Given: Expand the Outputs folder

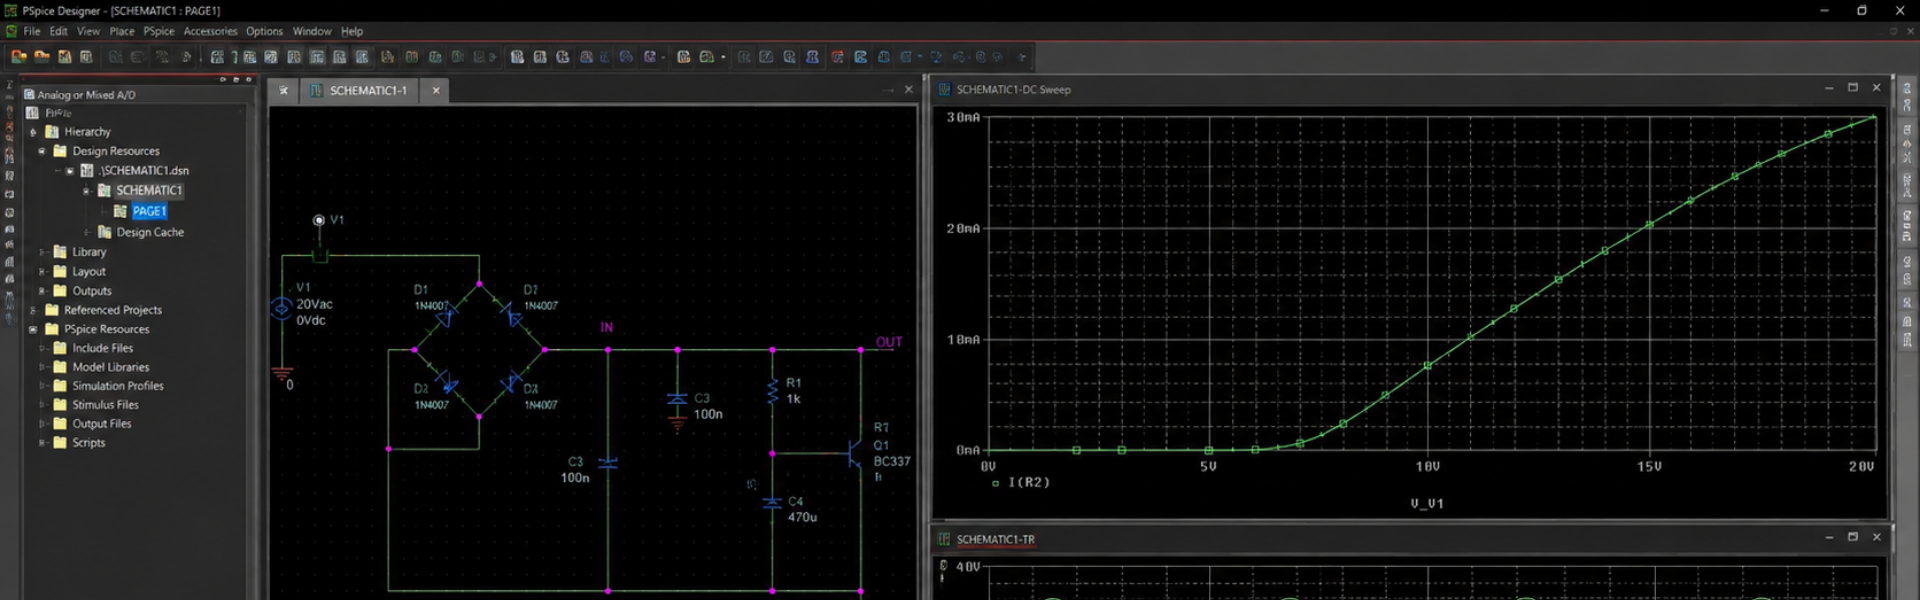Looking at the screenshot, I should coord(42,291).
